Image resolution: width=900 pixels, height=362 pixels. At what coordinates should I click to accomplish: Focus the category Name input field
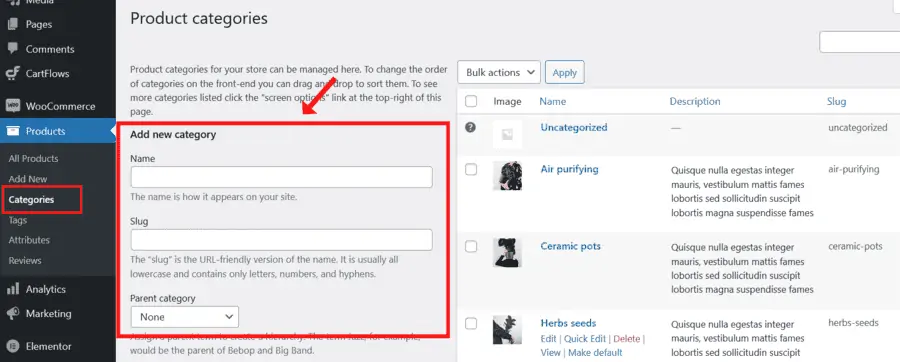(281, 177)
